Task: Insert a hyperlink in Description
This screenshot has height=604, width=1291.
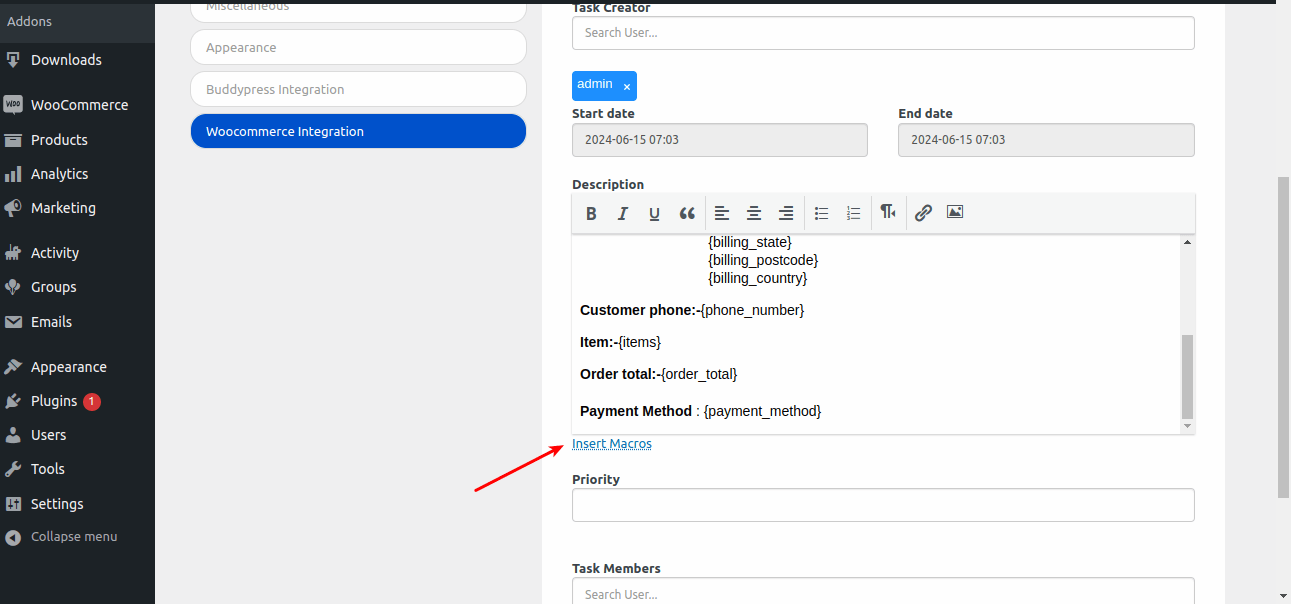Action: coord(923,212)
